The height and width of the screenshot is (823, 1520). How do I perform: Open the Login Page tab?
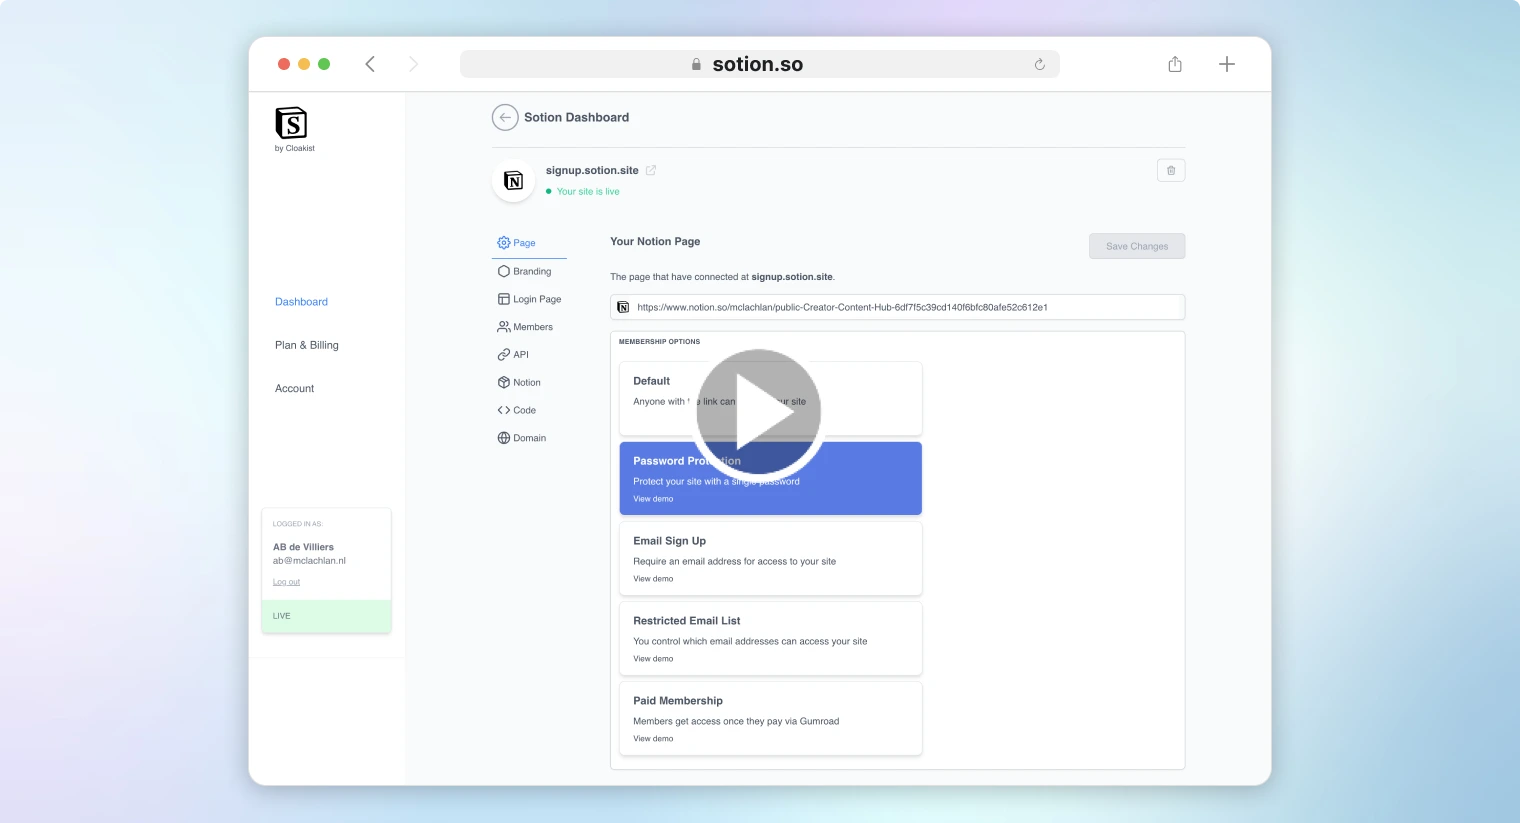point(530,299)
